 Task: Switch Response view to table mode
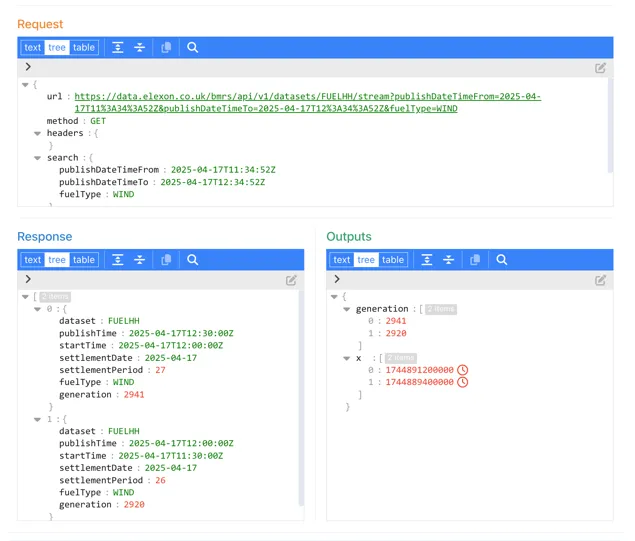(x=84, y=260)
